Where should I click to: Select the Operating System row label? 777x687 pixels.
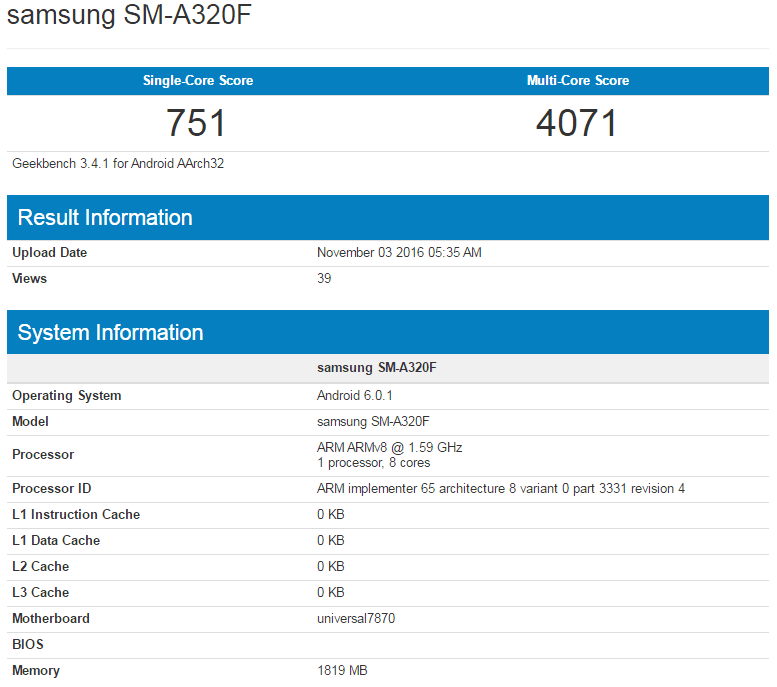pyautogui.click(x=67, y=396)
